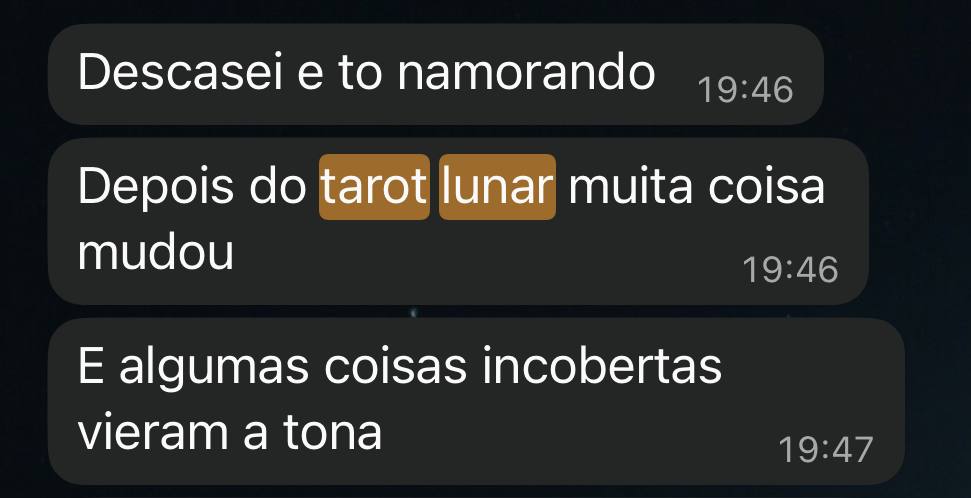The width and height of the screenshot is (971, 498).
Task: Click the 19:47 timestamp
Action: pos(825,450)
